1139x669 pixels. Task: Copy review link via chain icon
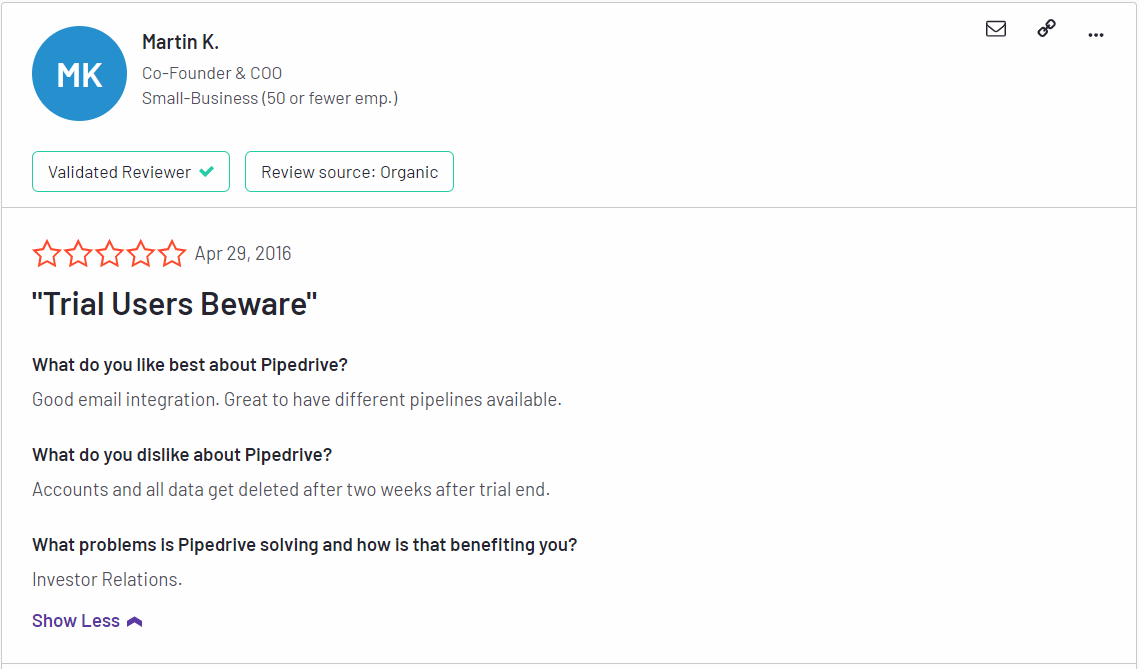point(1046,28)
